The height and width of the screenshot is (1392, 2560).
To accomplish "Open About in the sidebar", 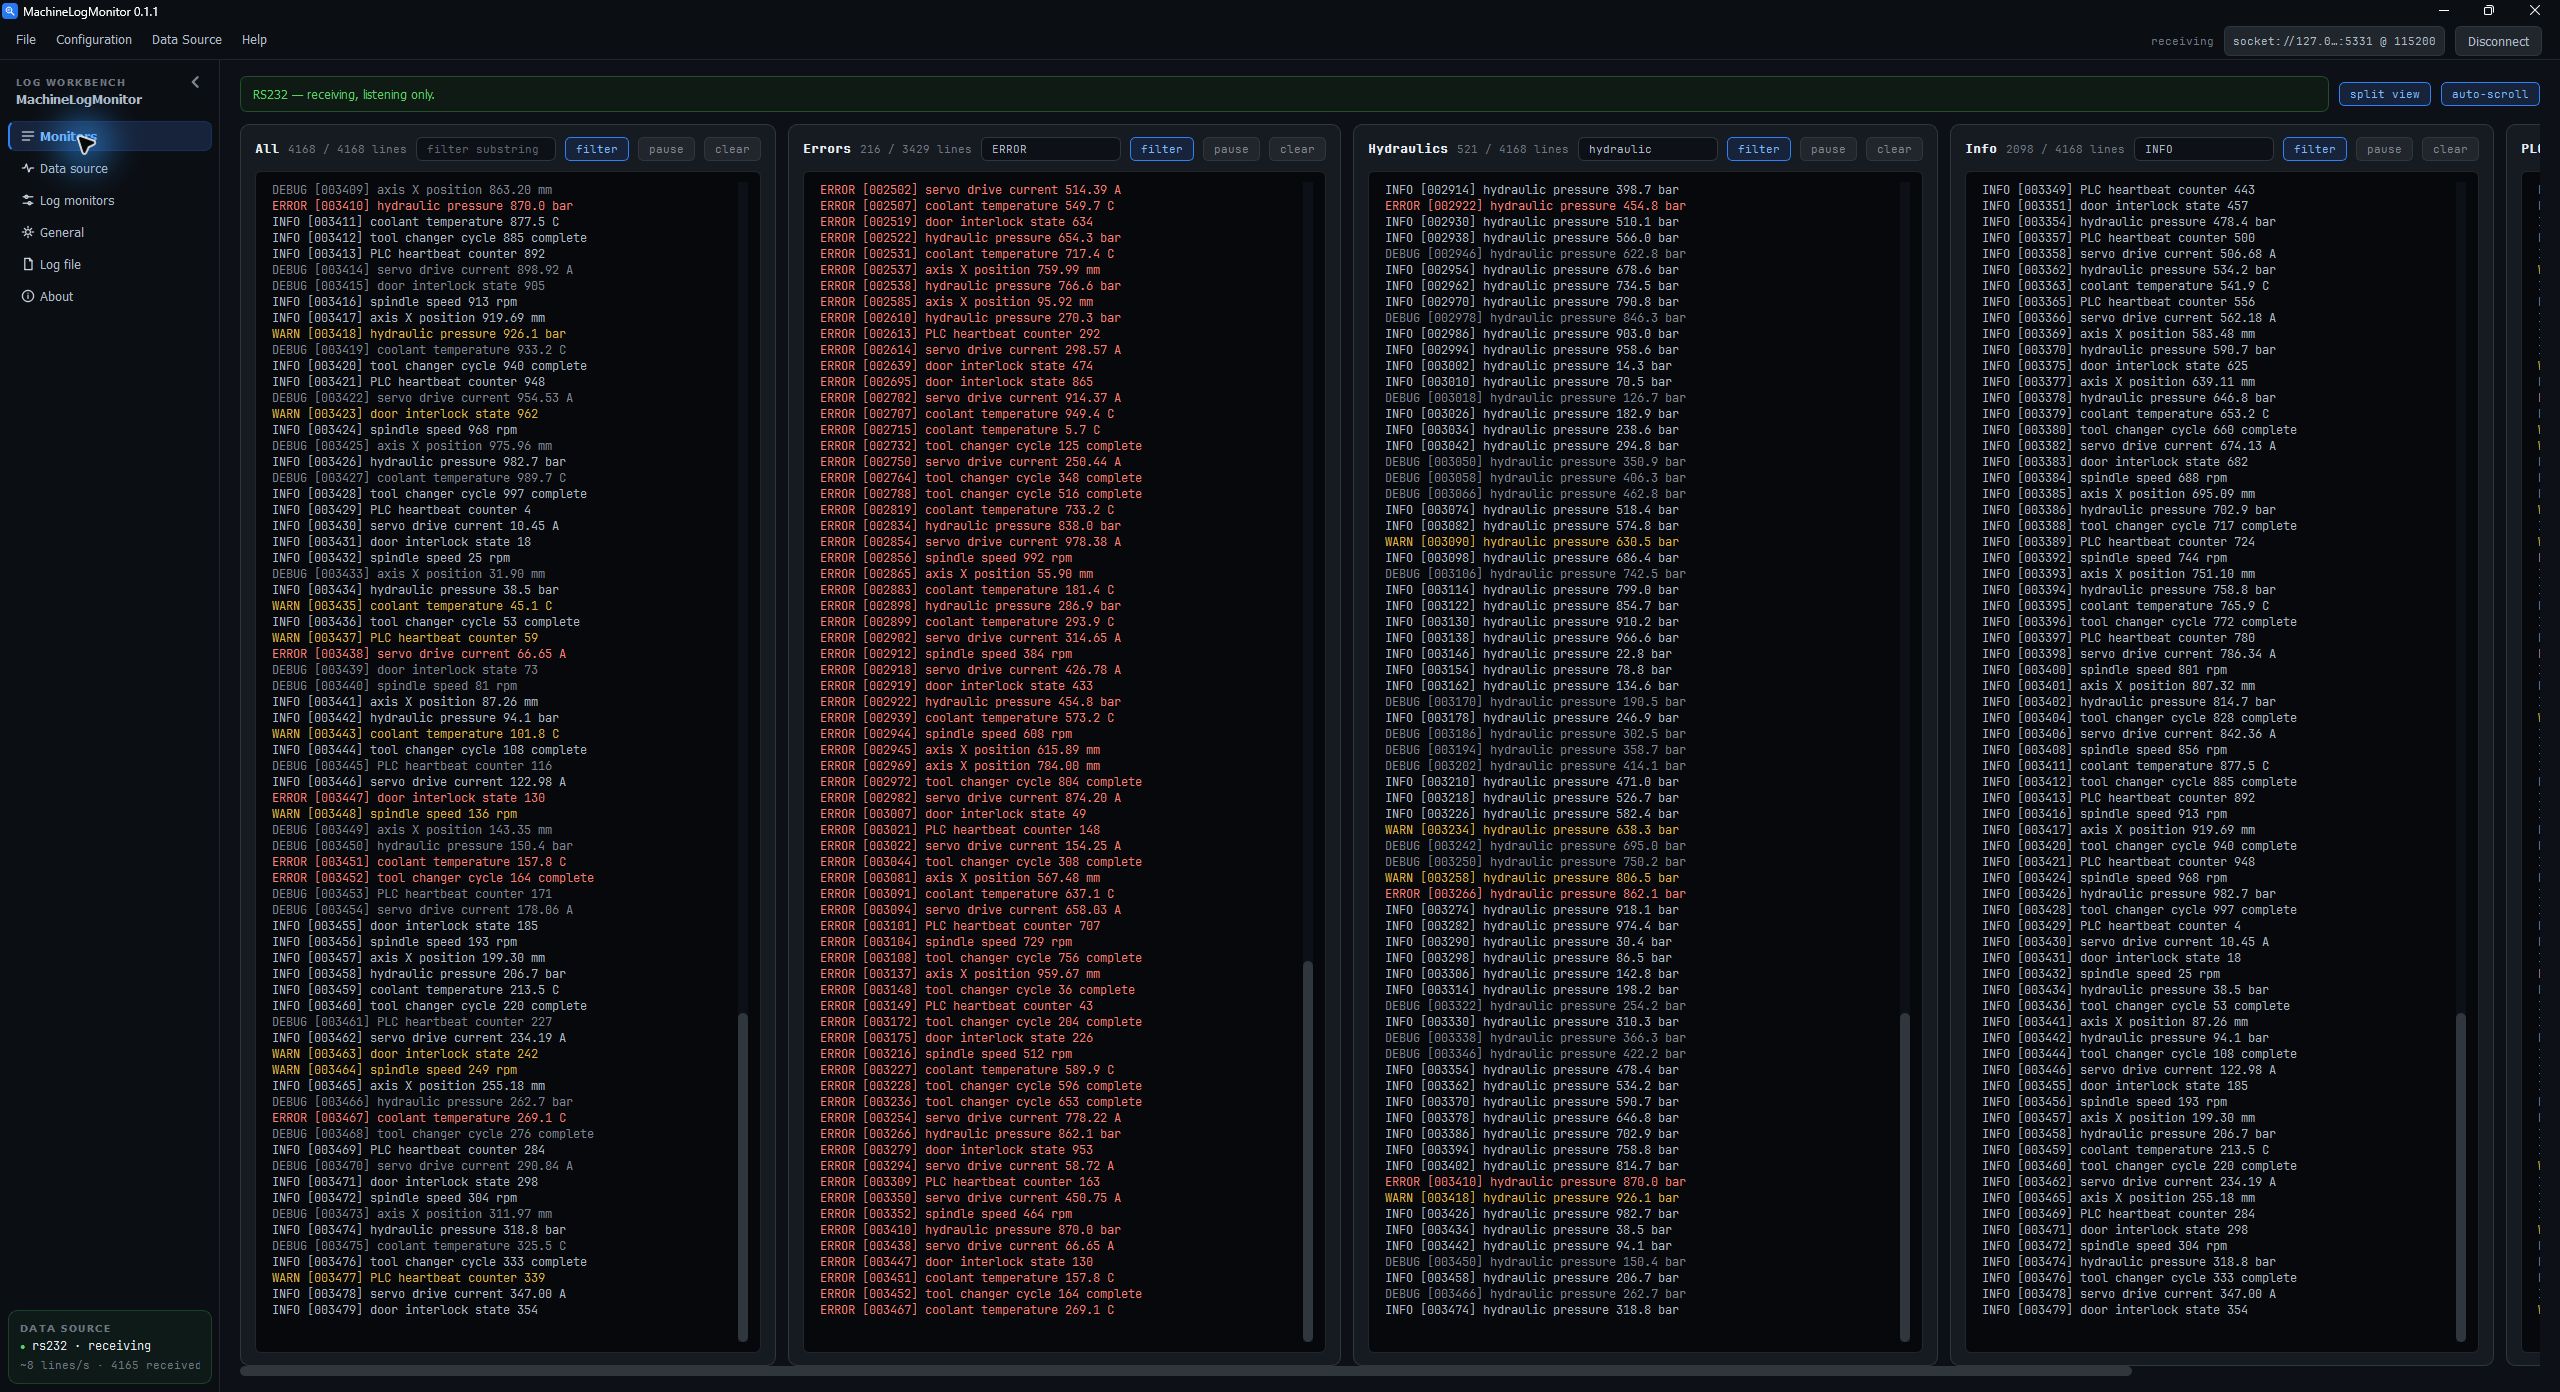I will [x=110, y=296].
